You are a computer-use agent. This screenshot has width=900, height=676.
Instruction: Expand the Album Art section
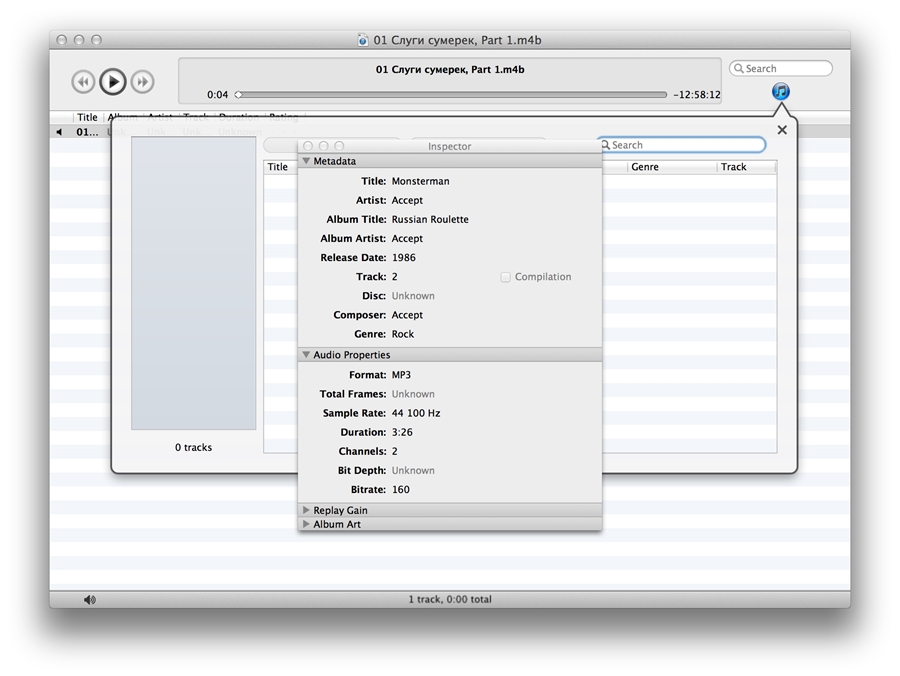tap(306, 524)
